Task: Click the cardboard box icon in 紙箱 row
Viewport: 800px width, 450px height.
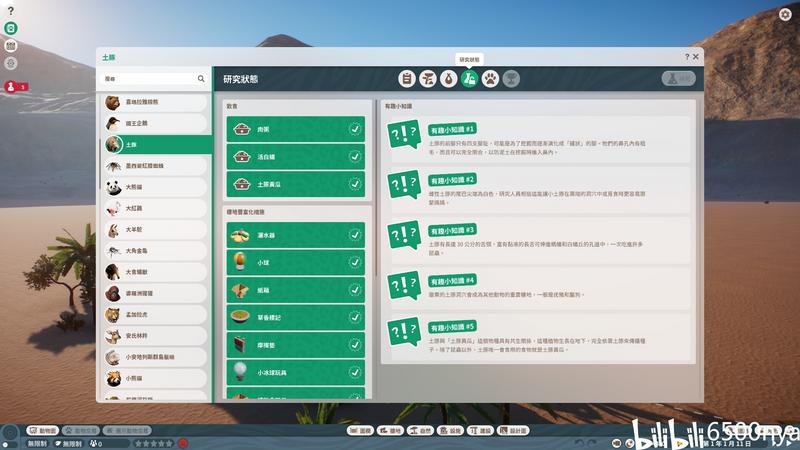Action: click(x=240, y=290)
